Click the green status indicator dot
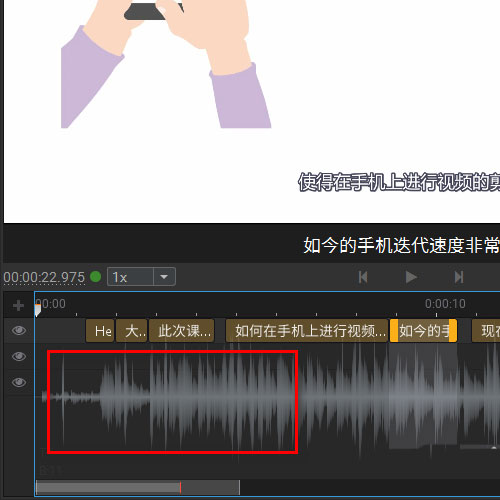The width and height of the screenshot is (500, 500). point(96,277)
